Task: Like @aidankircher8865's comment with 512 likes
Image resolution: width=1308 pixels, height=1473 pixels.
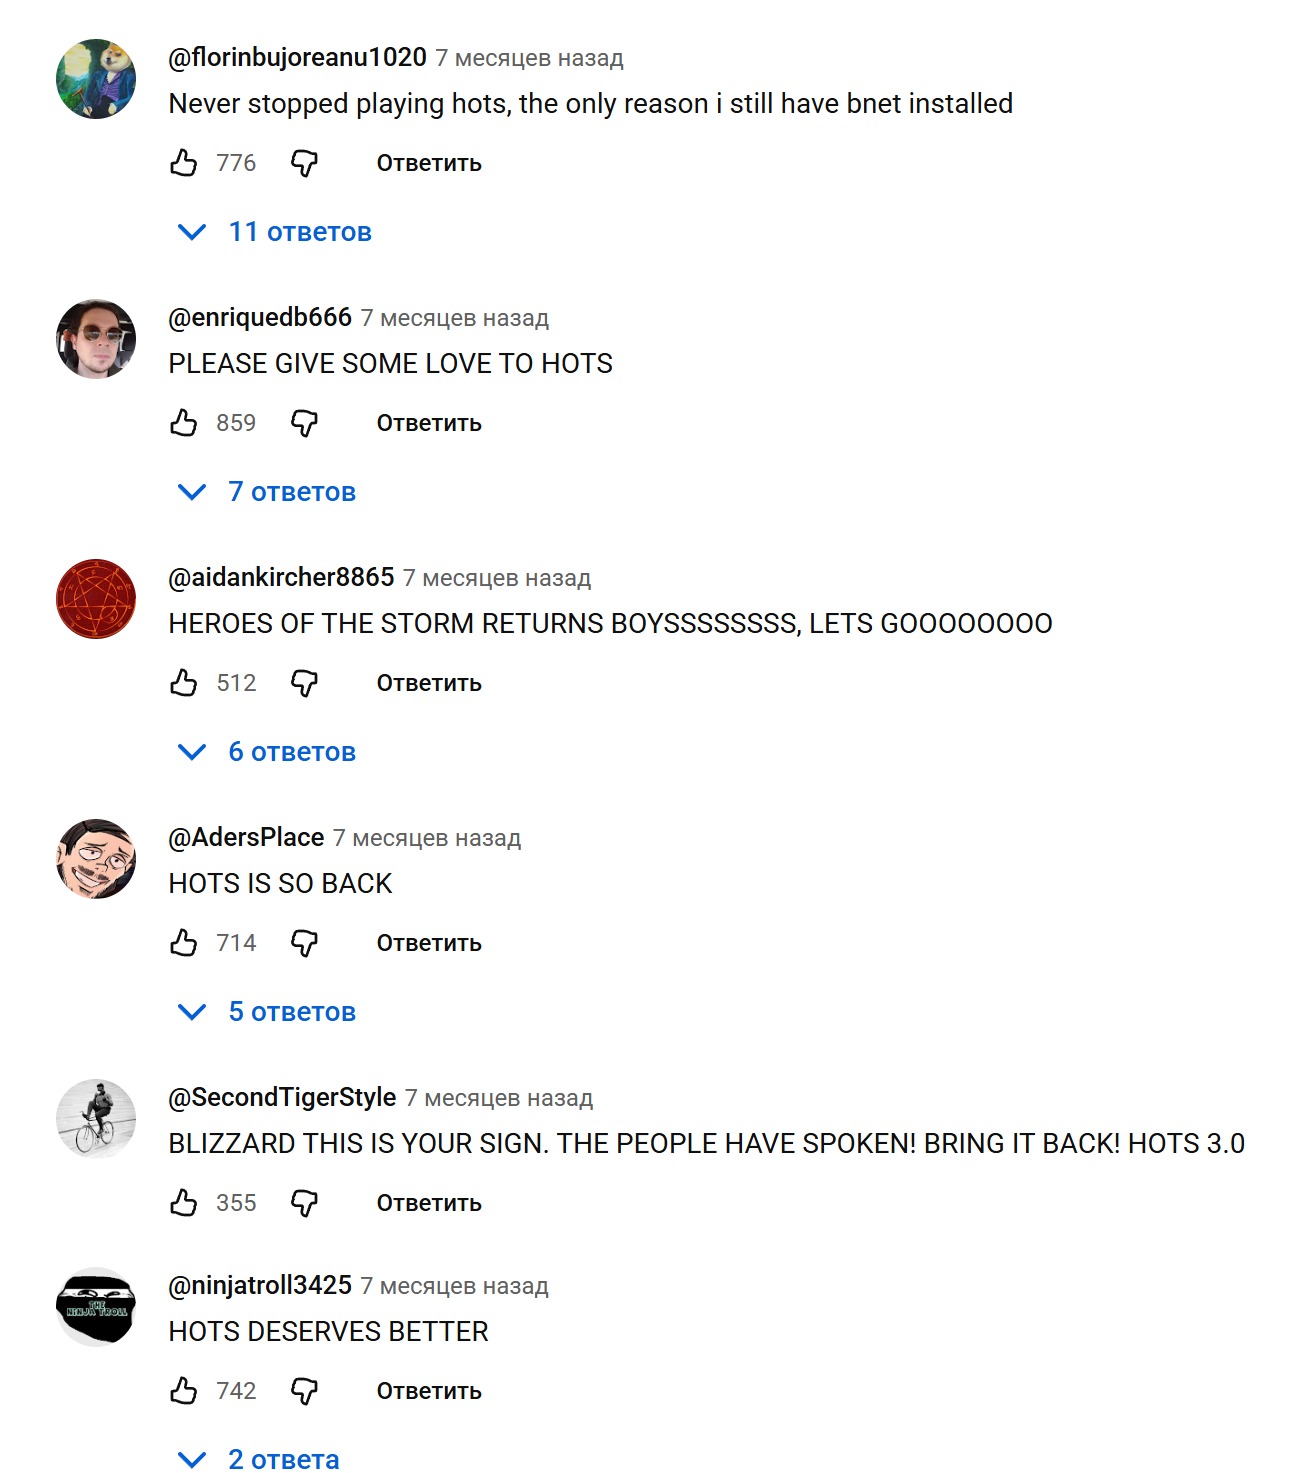Action: pos(184,683)
